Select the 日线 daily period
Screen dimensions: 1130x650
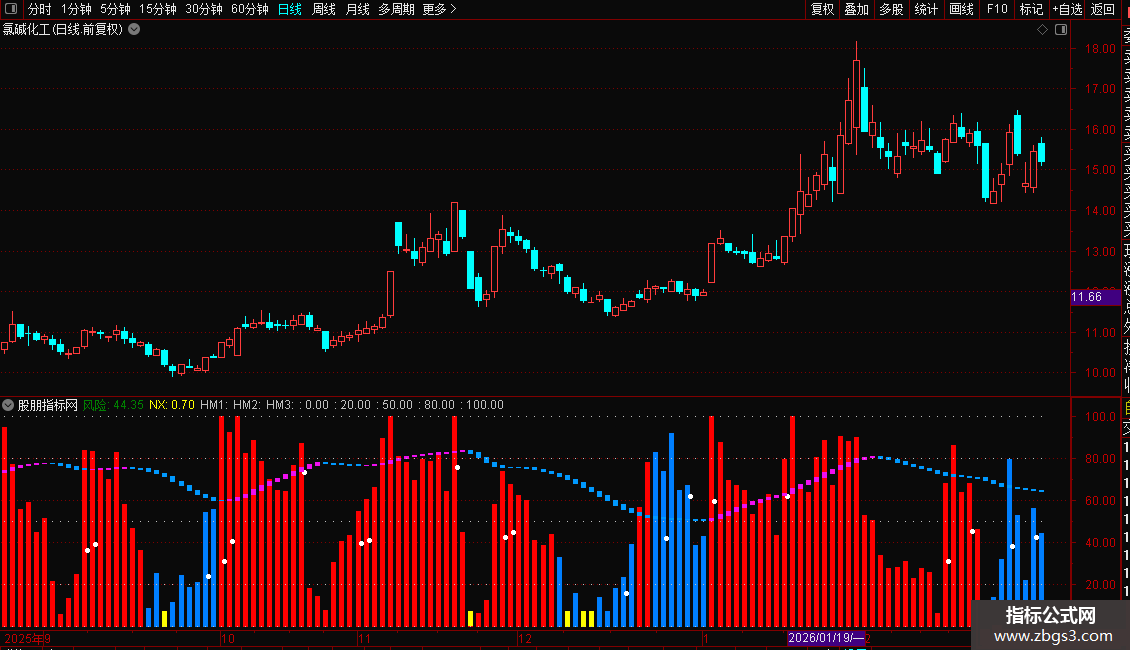[290, 9]
